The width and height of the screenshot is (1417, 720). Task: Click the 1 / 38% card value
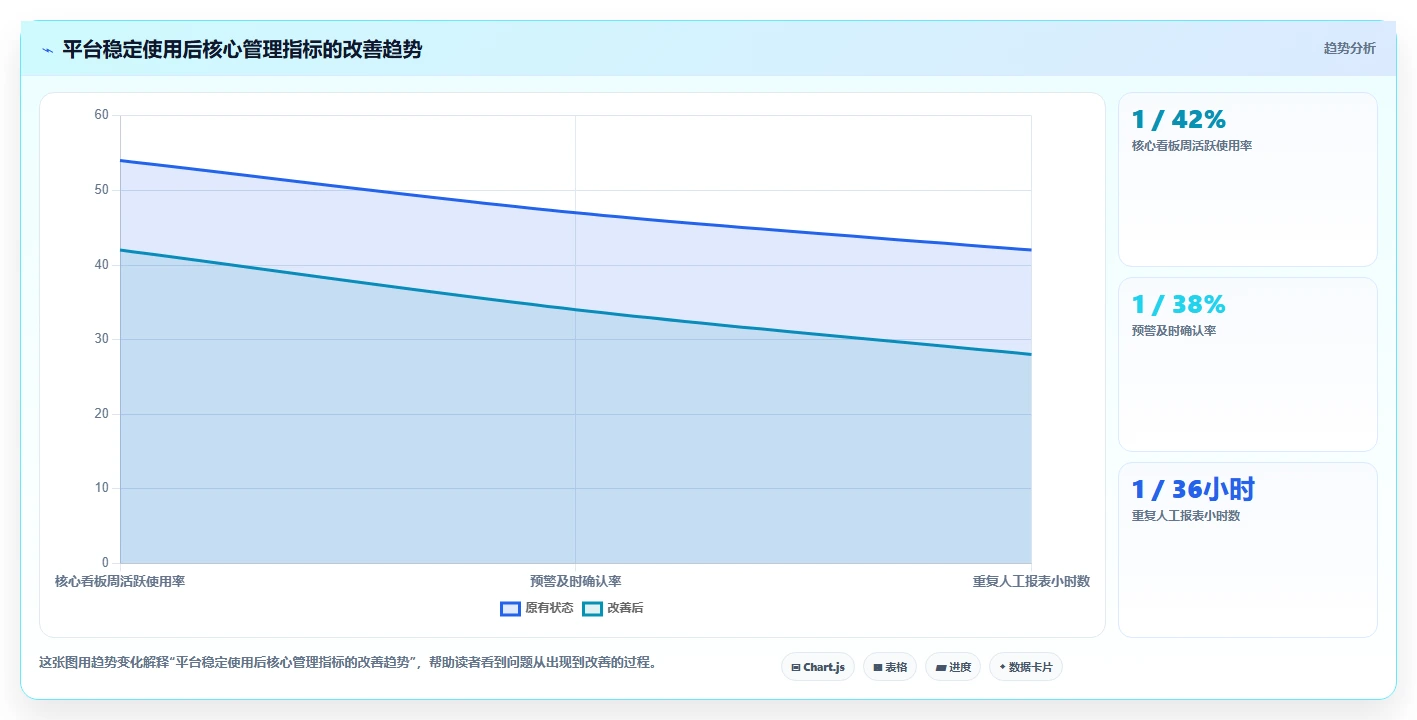pyautogui.click(x=1178, y=305)
